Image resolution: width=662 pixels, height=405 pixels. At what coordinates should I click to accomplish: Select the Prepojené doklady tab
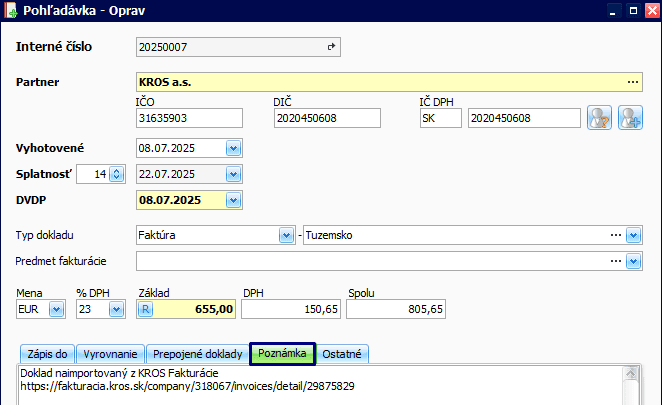197,354
